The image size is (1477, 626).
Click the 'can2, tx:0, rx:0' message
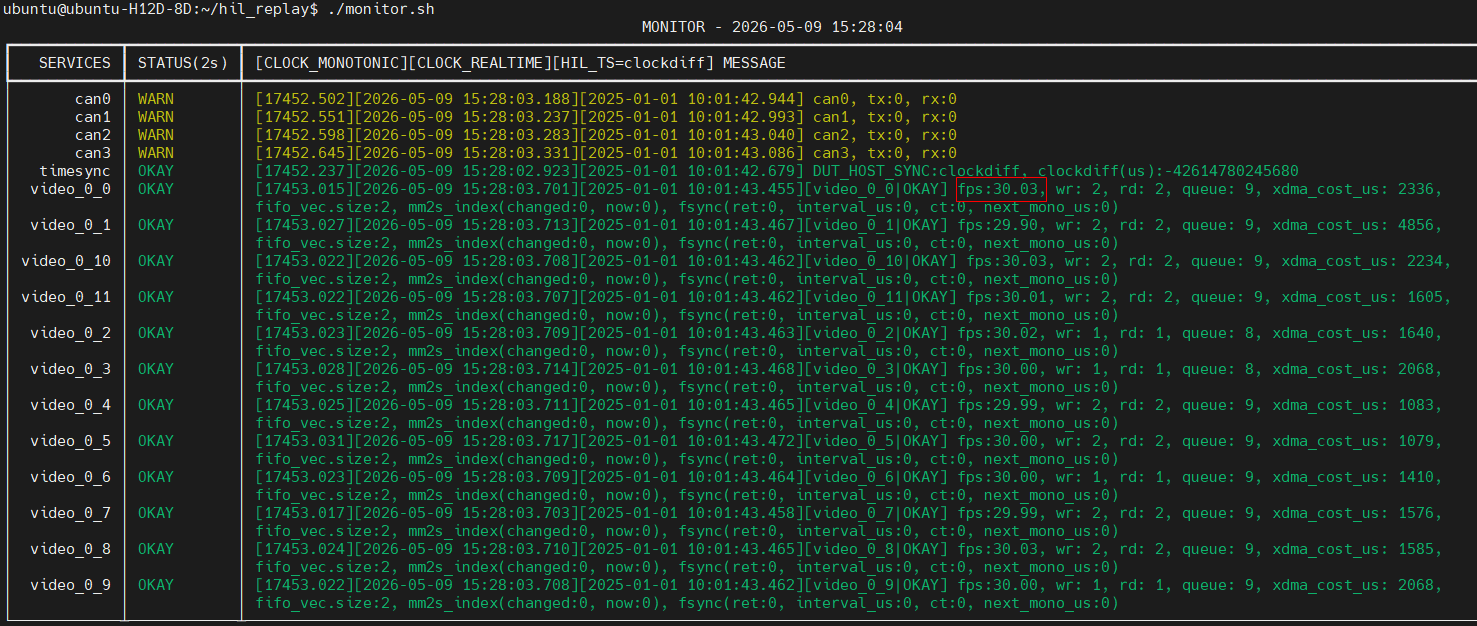coord(885,135)
